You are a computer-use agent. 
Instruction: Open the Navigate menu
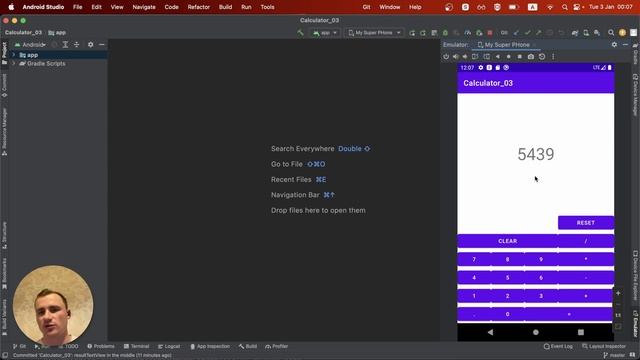(x=144, y=7)
